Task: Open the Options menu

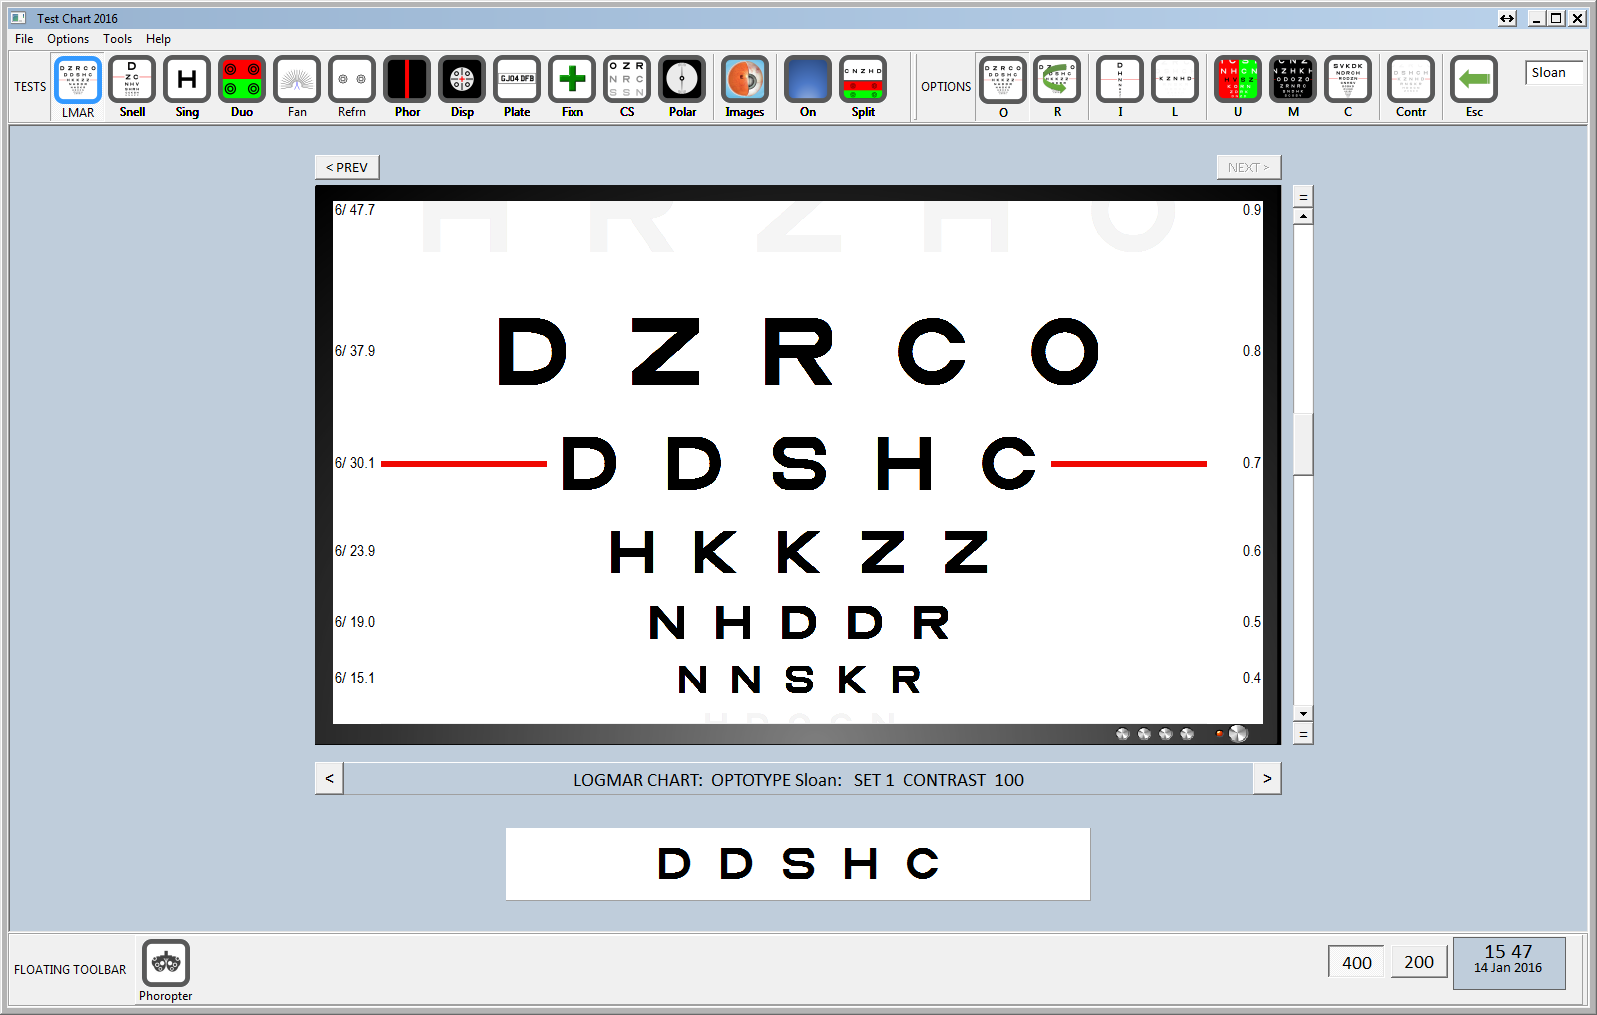Action: (x=68, y=39)
